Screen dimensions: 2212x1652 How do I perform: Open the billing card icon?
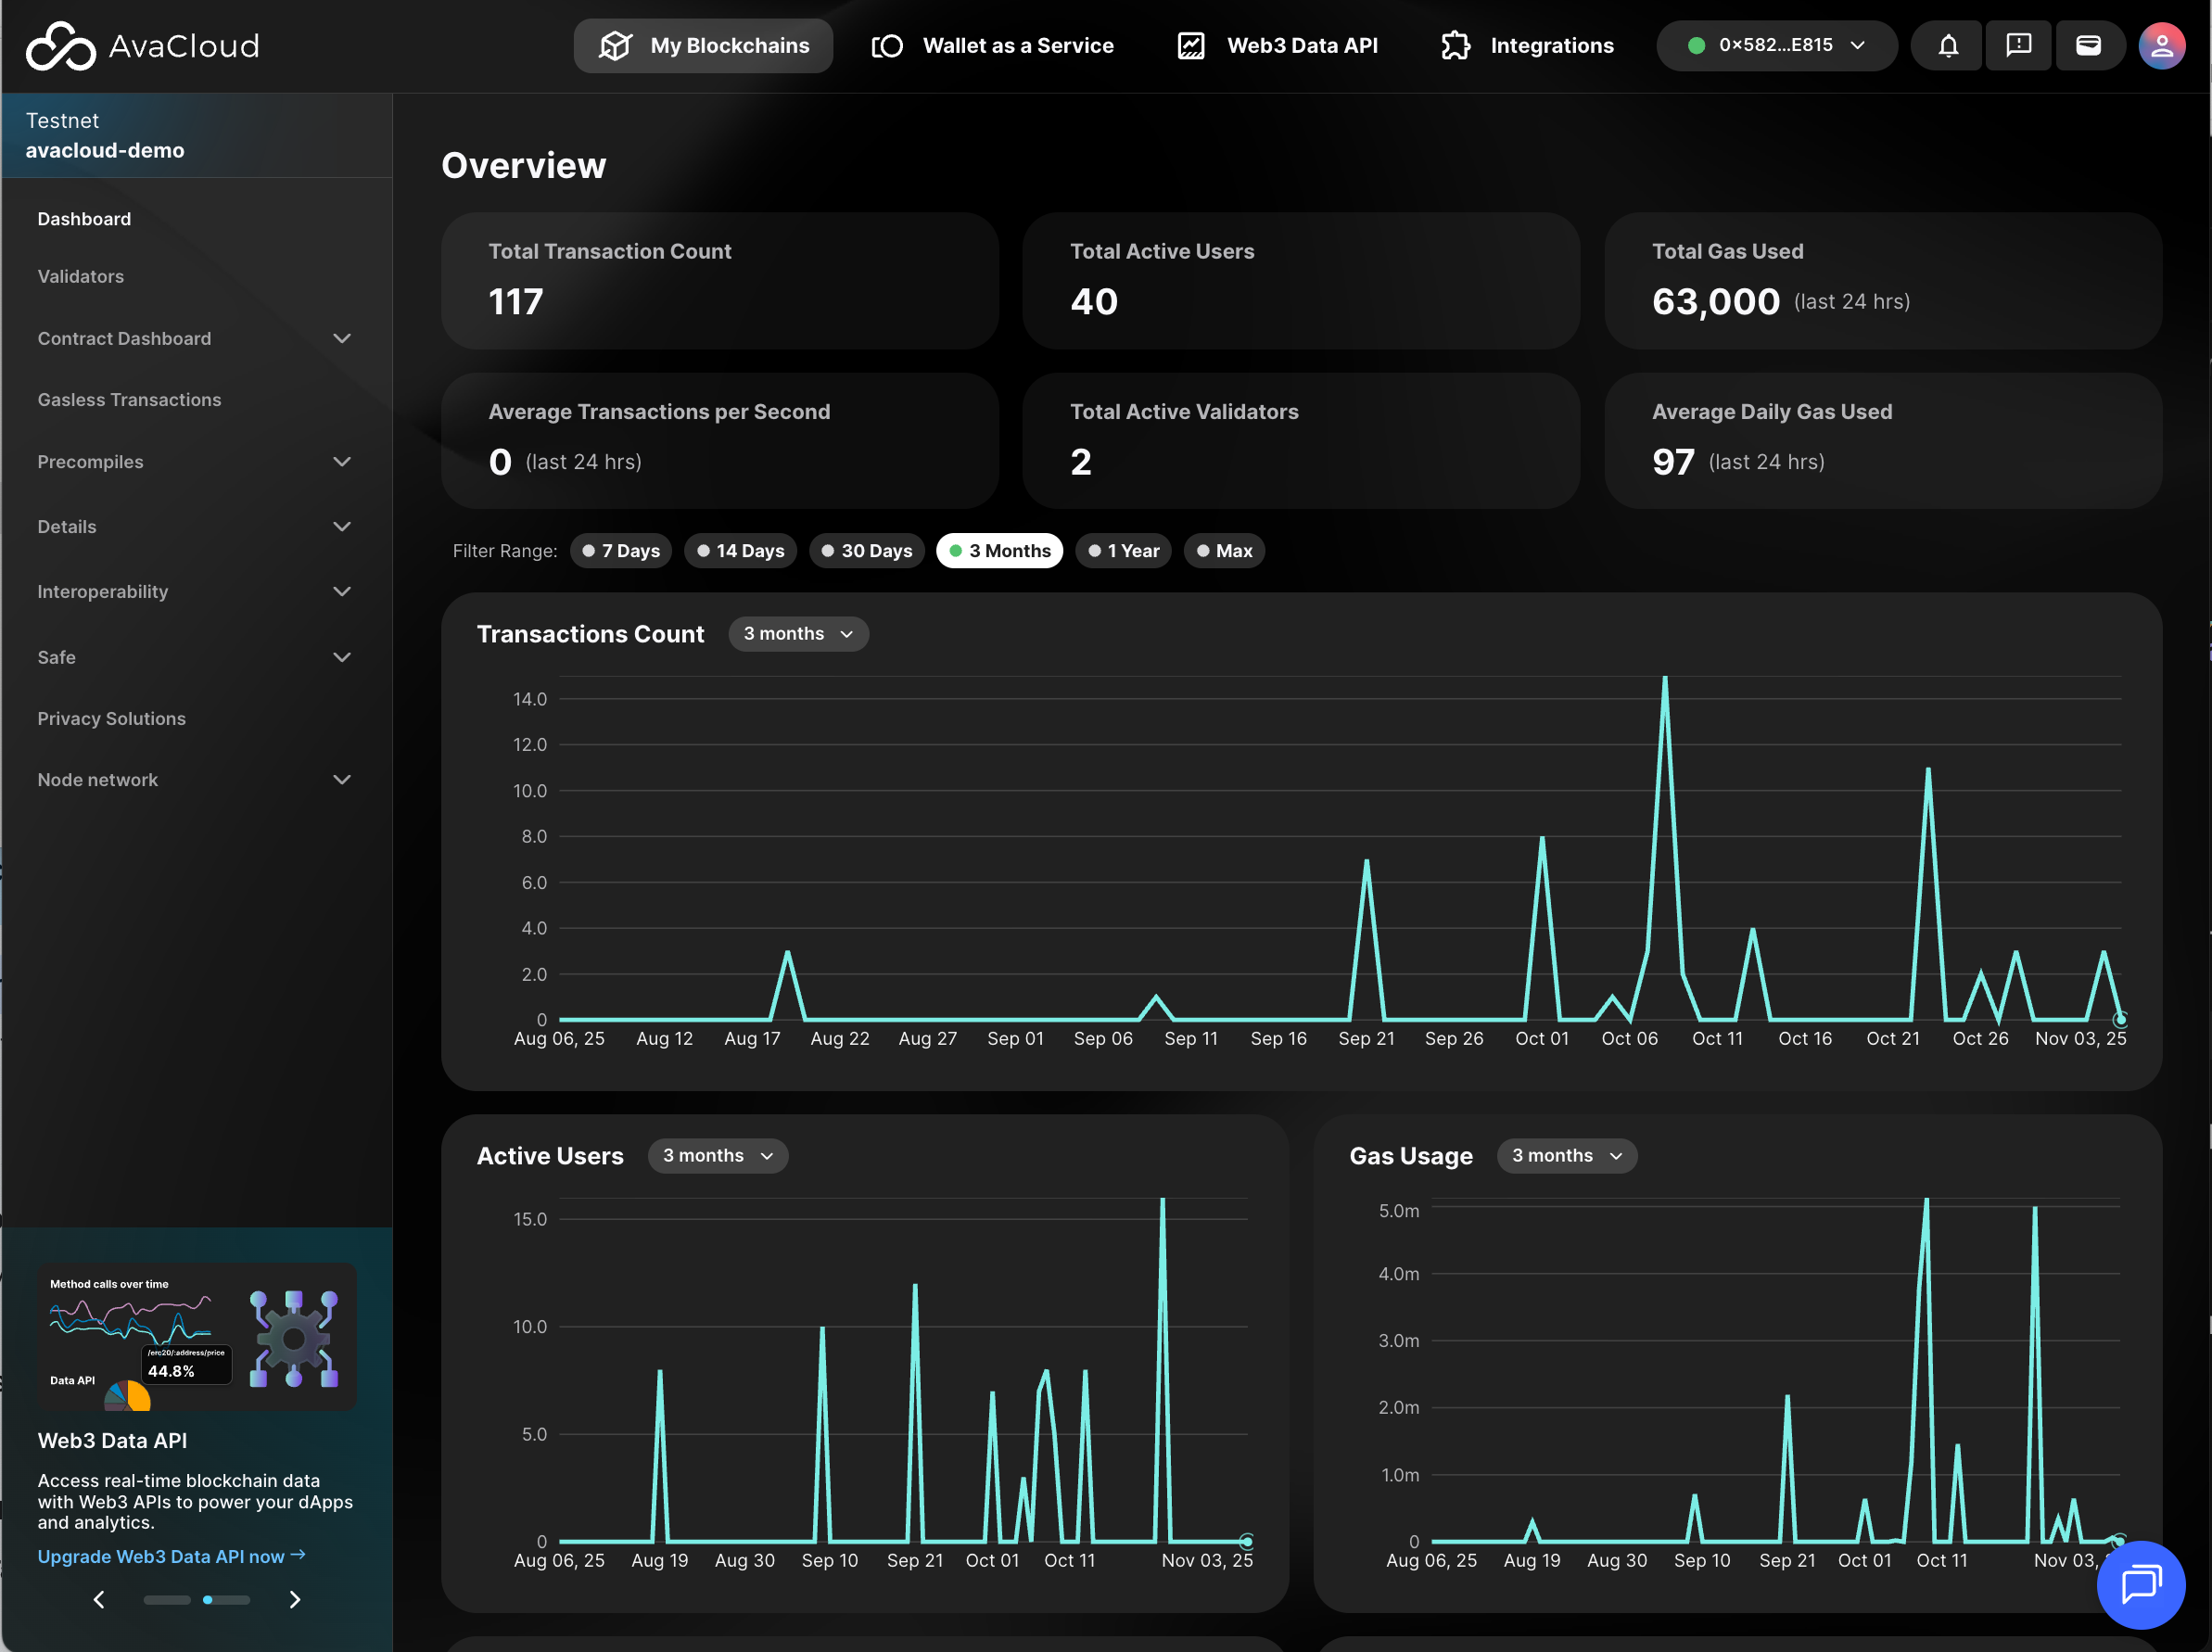2088,46
